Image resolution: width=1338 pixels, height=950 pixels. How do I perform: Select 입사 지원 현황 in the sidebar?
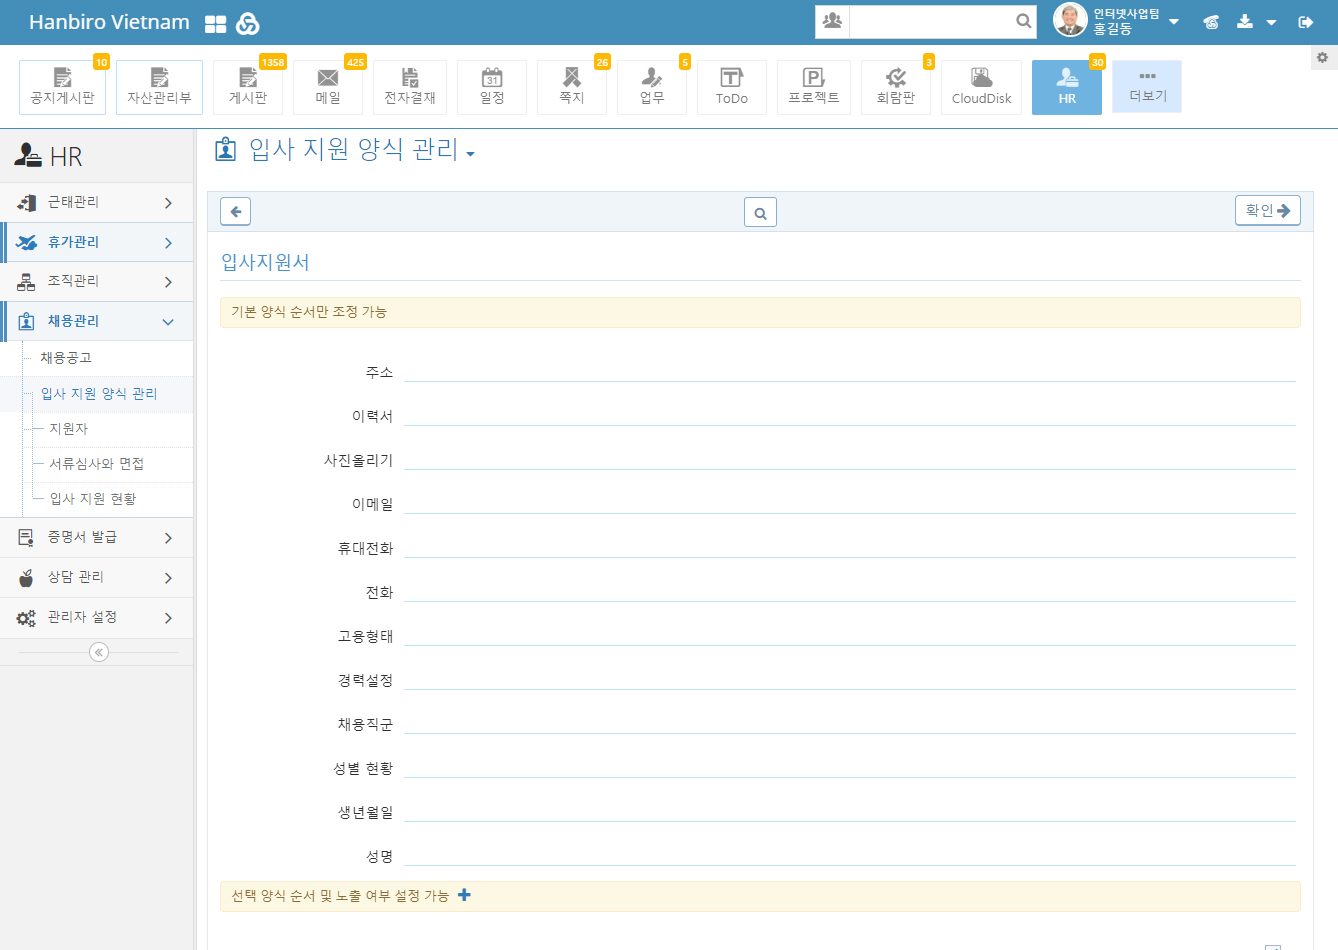click(93, 498)
